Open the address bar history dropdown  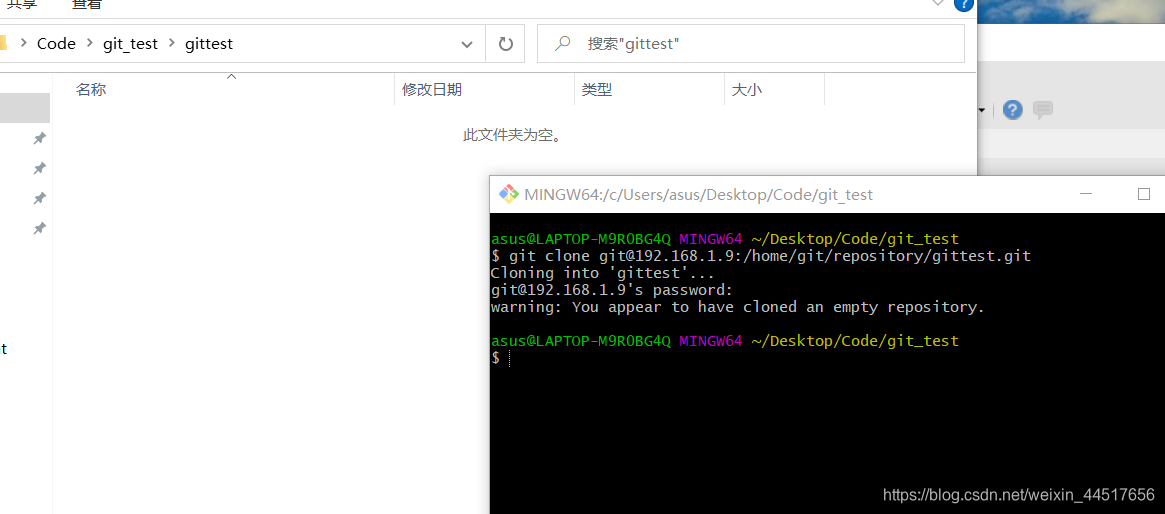pyautogui.click(x=467, y=44)
